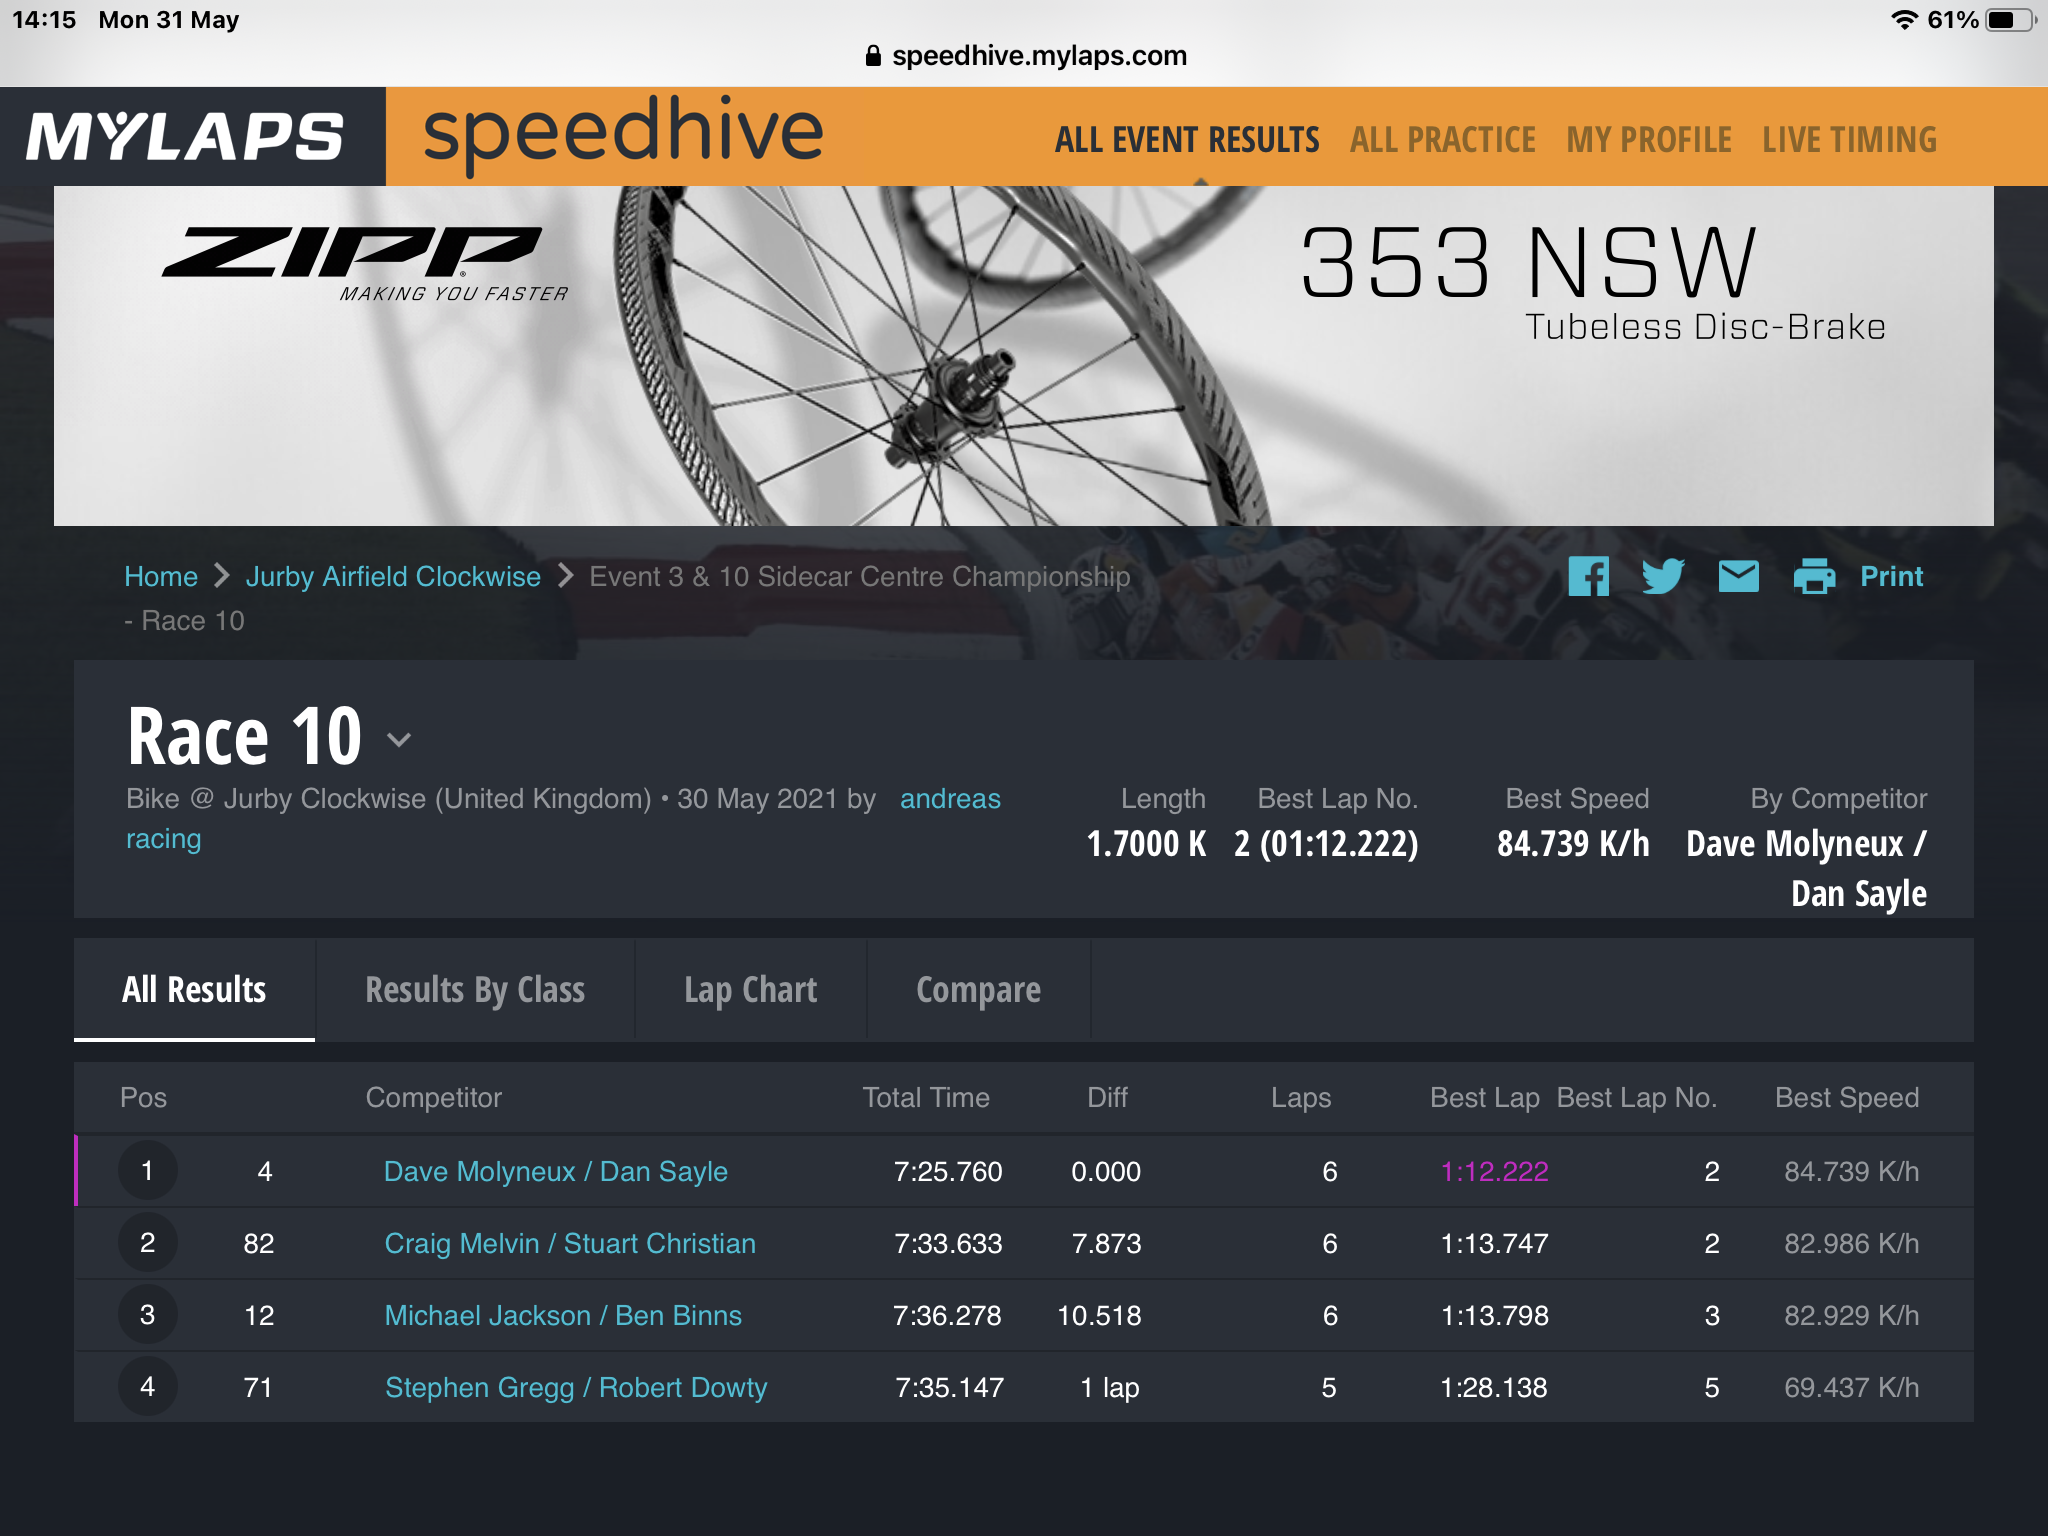This screenshot has width=2048, height=1536.
Task: Click total time 7:25.760
Action: click(x=948, y=1171)
